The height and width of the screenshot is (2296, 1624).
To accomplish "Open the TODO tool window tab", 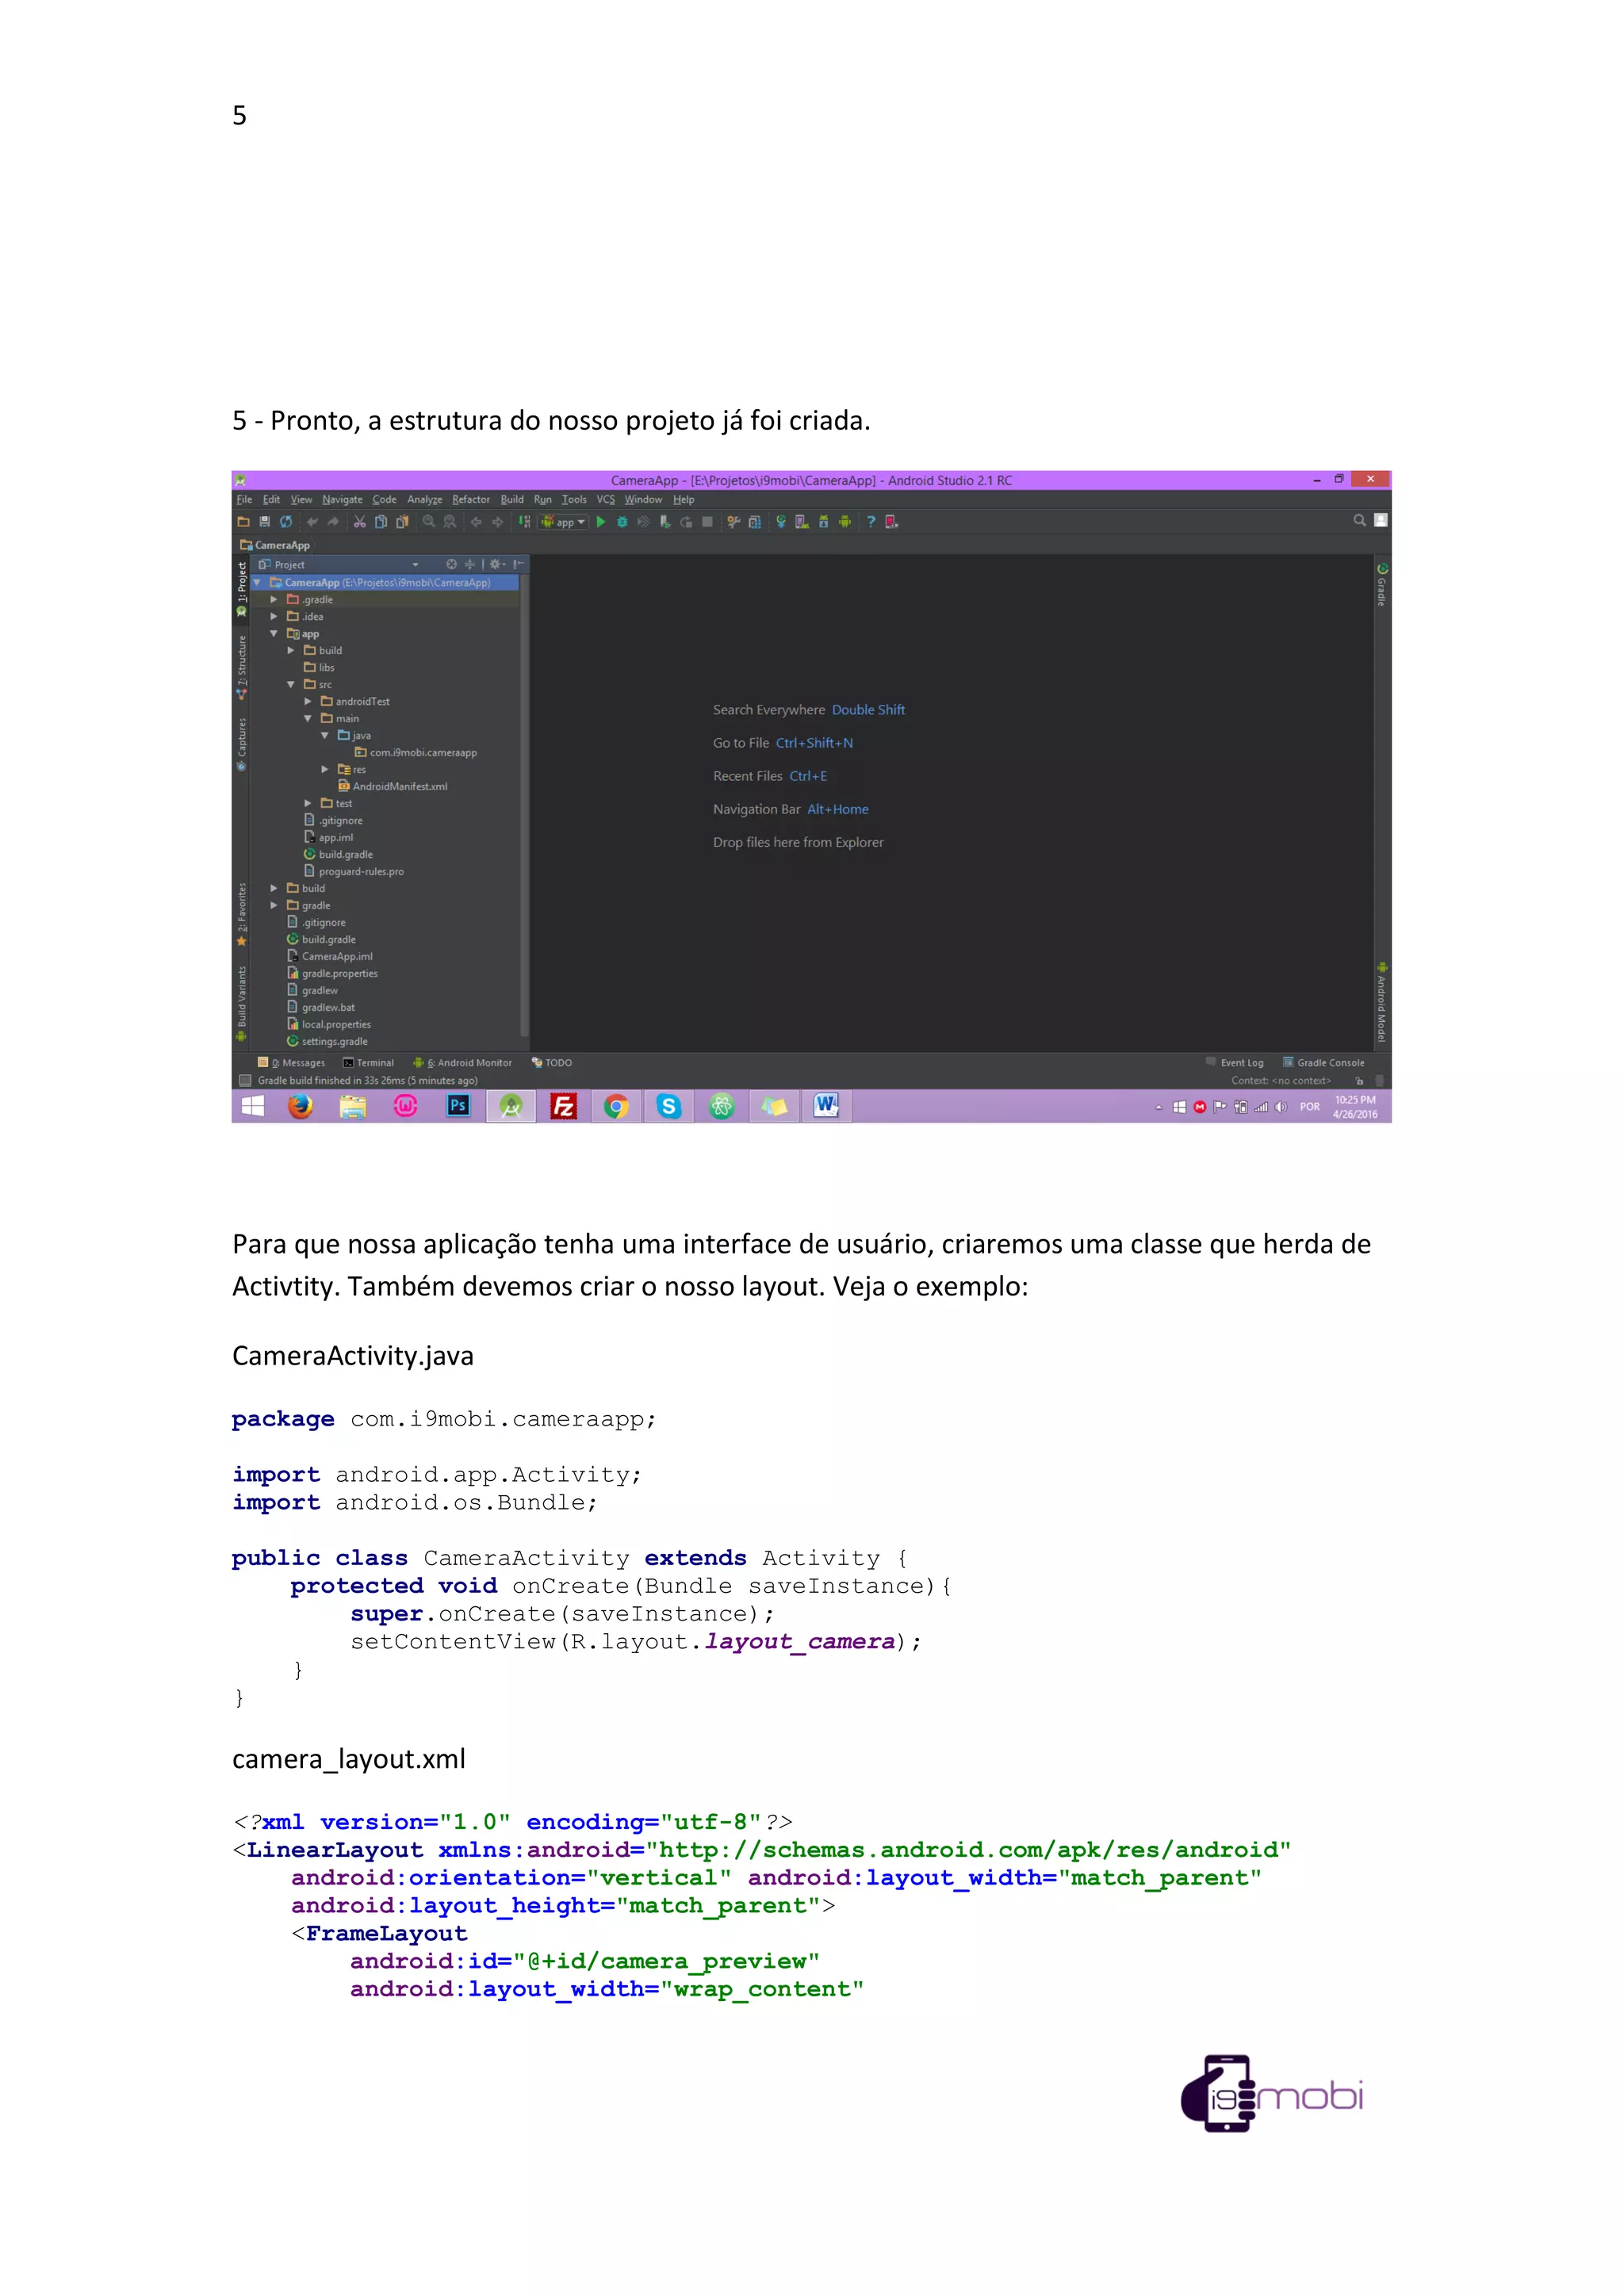I will coord(552,1062).
